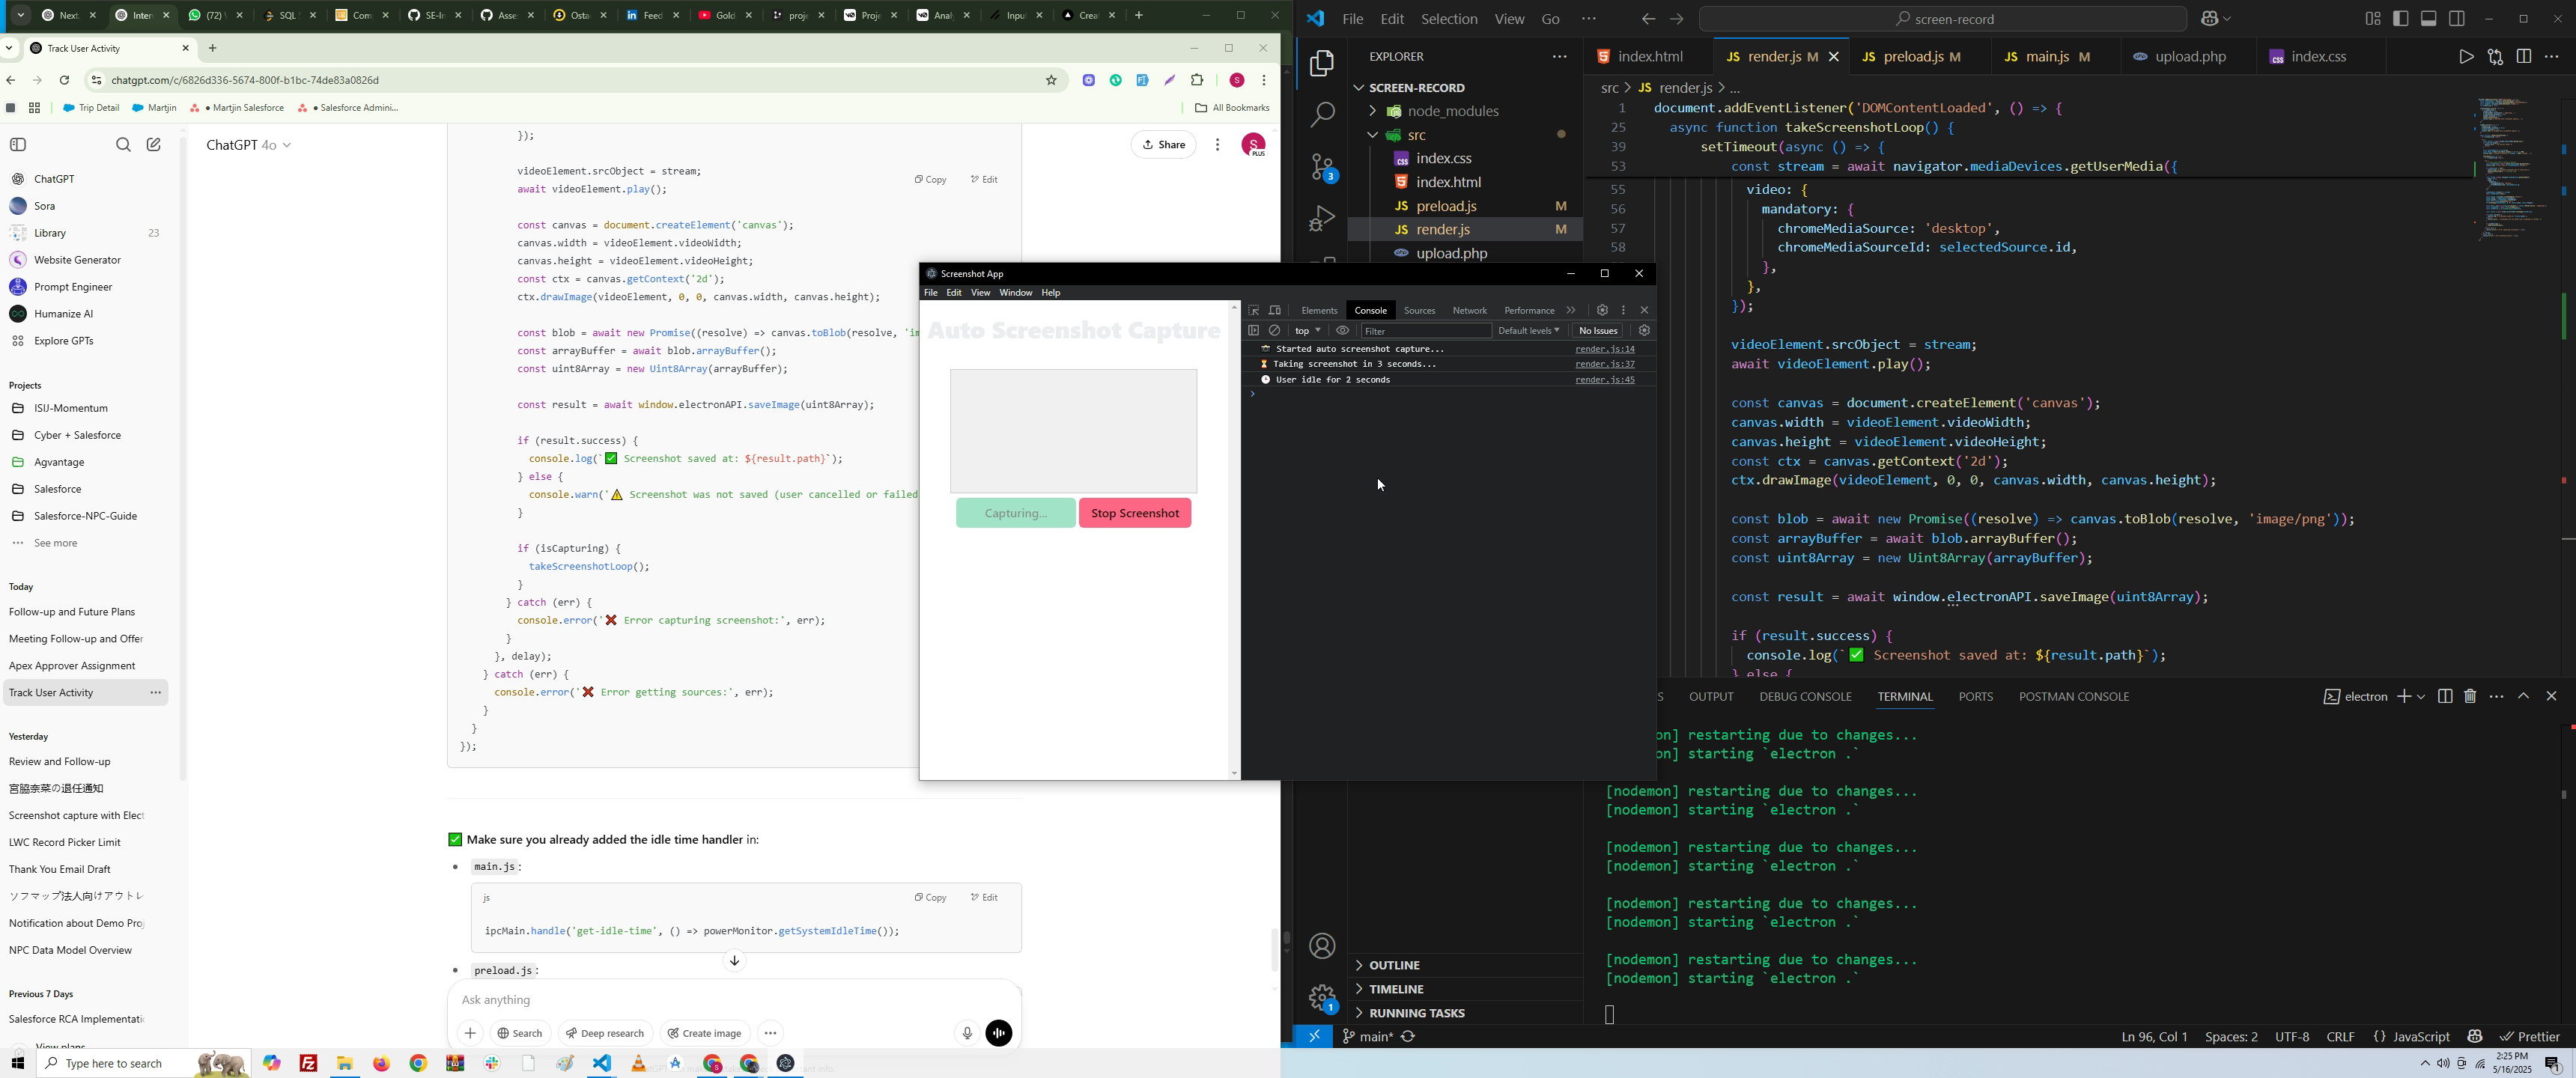The image size is (2576, 1078).
Task: Toggle the ChatGPT sidebar
Action: [x=18, y=145]
